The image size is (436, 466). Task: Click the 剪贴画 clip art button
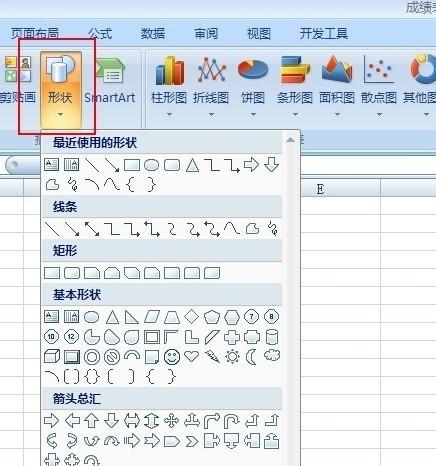click(x=17, y=81)
